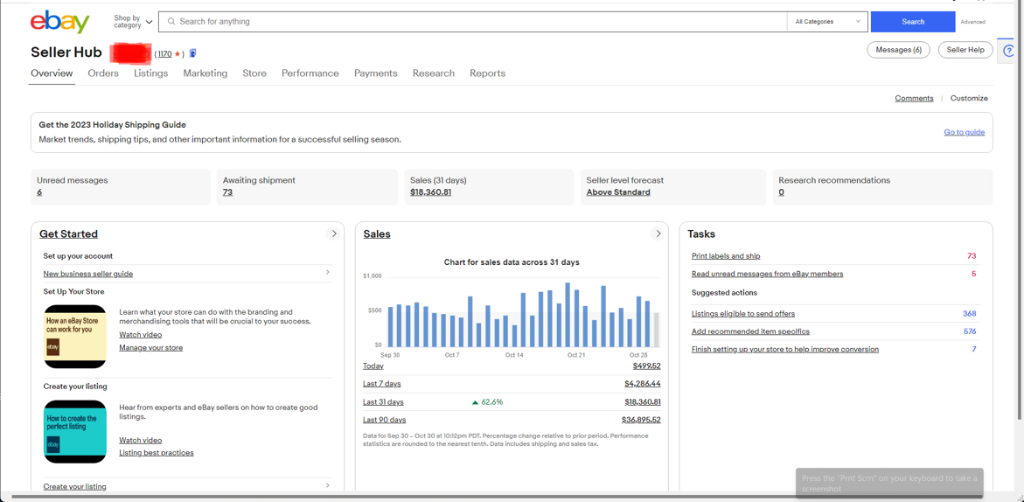This screenshot has height=502, width=1024.
Task: Click Watch video under Set Up Your Store
Action: pyautogui.click(x=140, y=335)
